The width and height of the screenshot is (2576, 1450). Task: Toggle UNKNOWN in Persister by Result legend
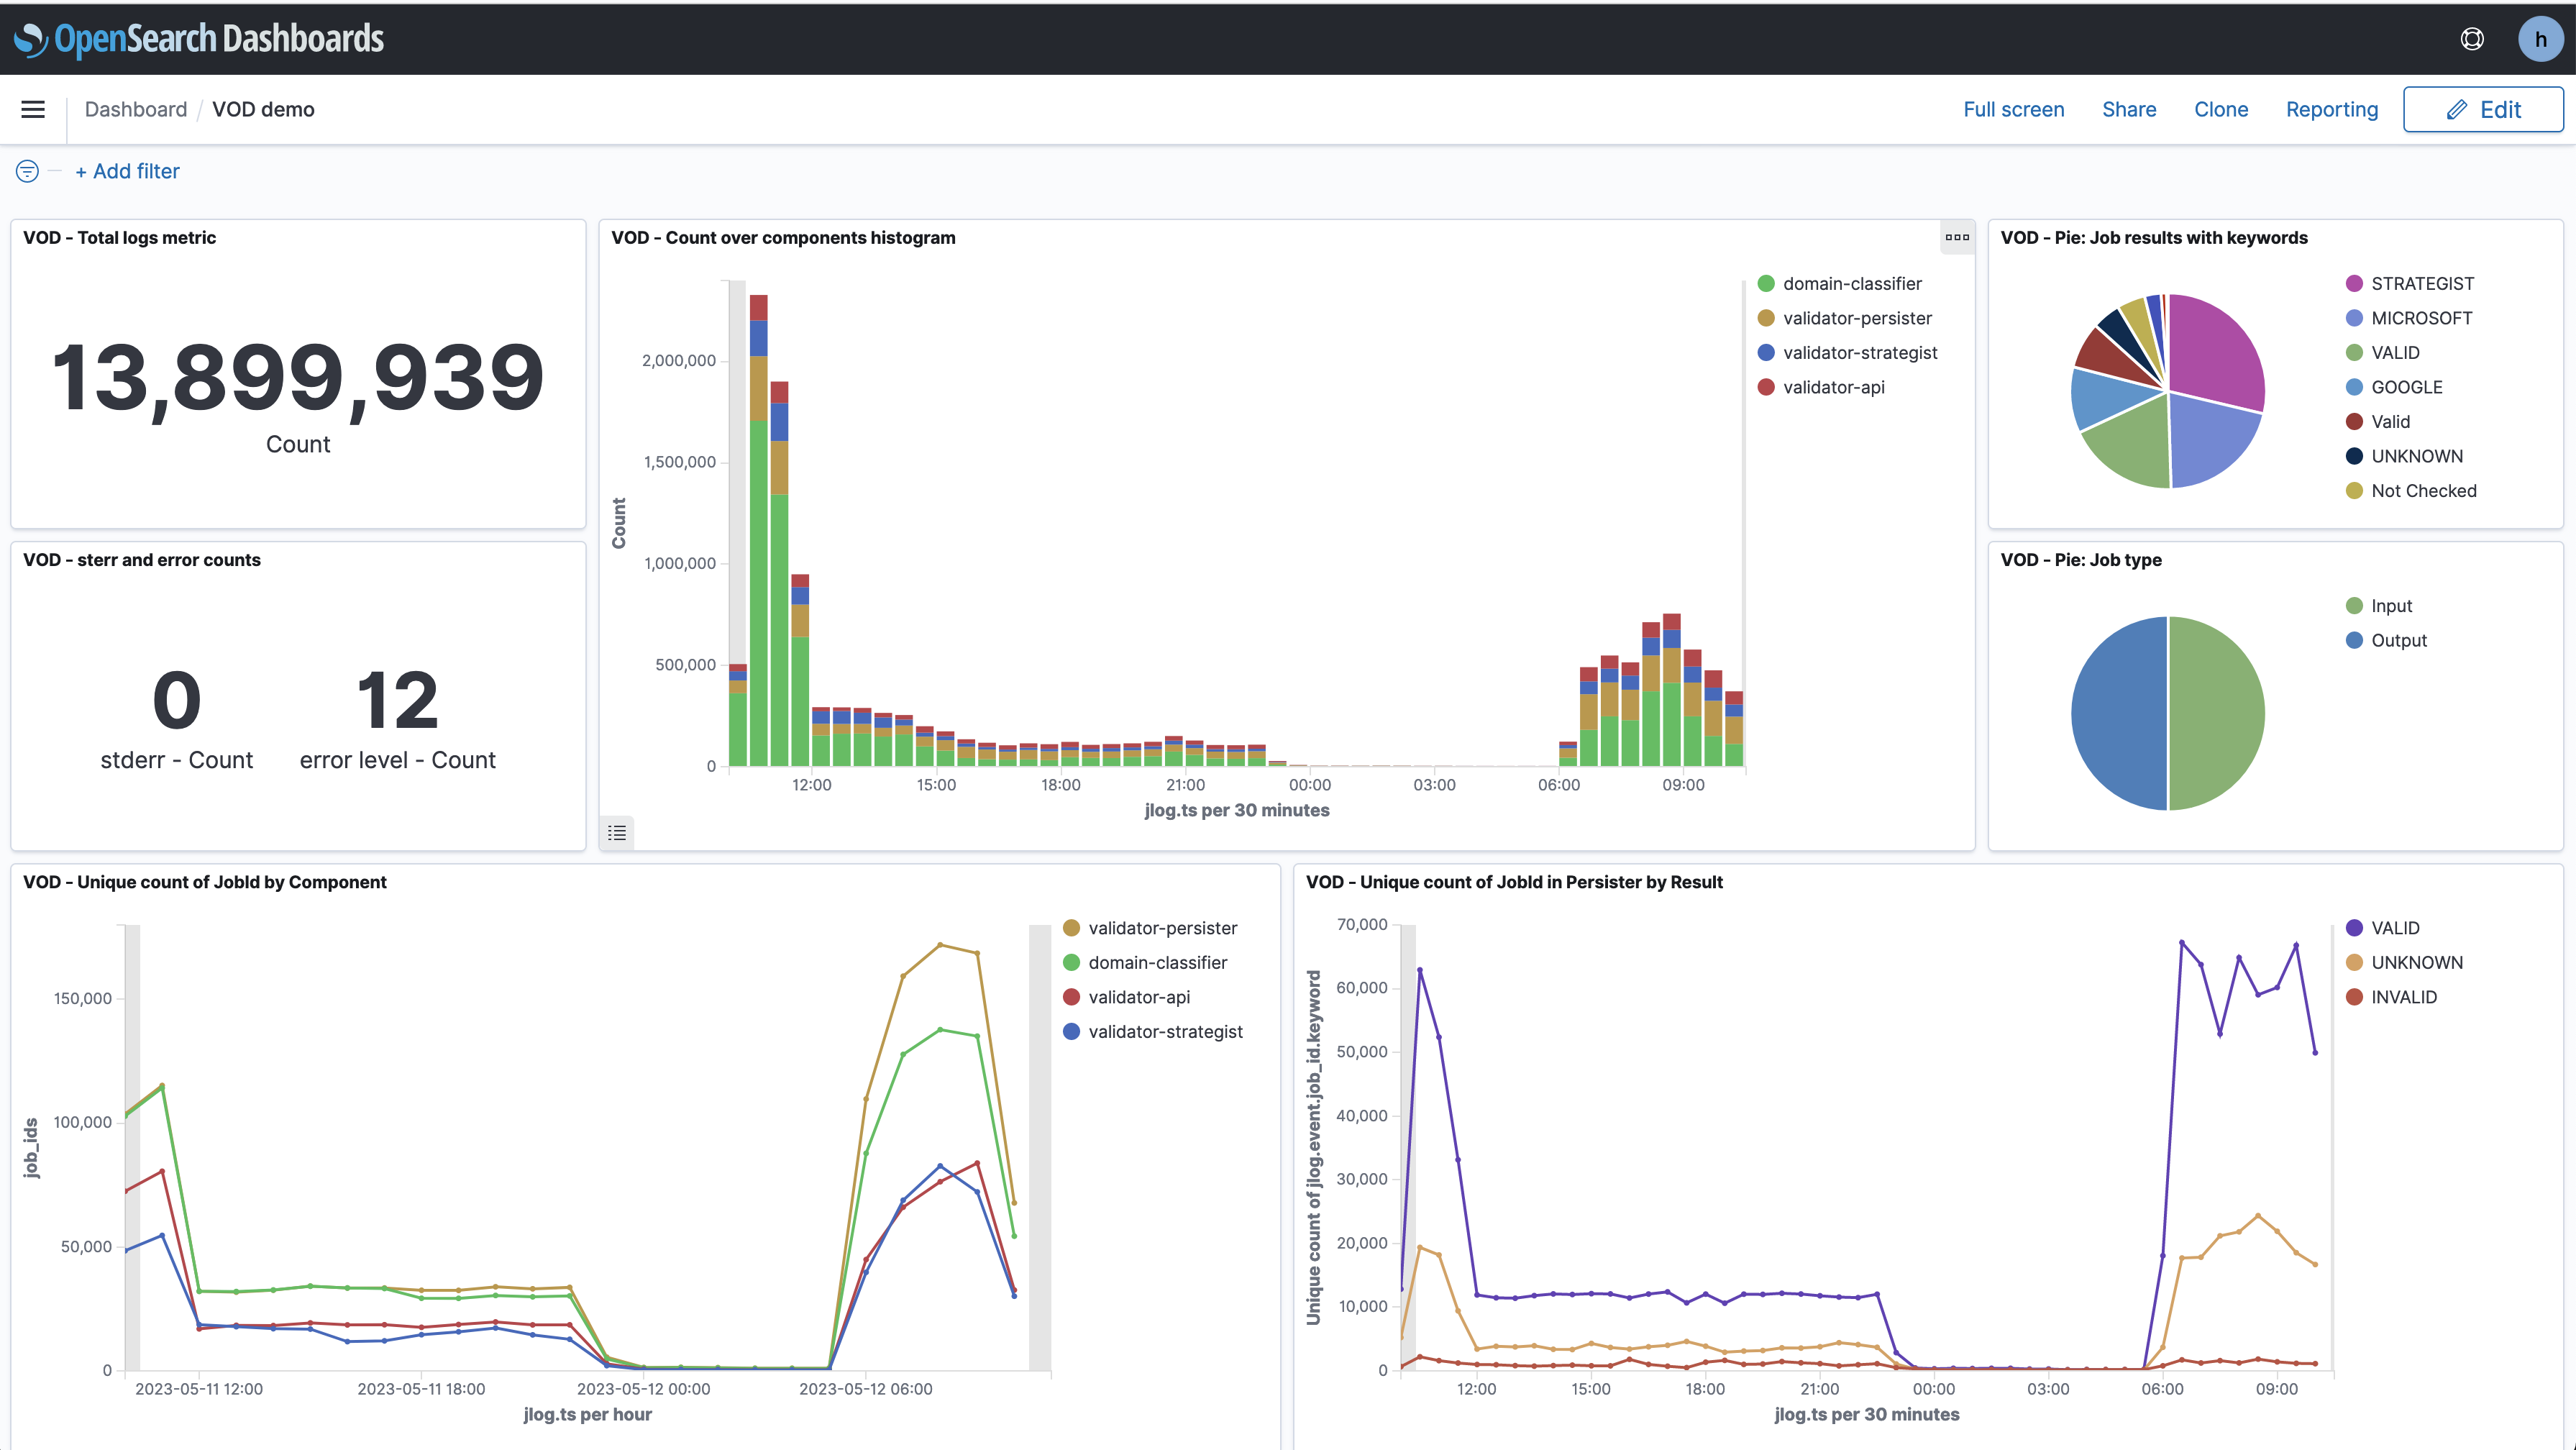[x=2404, y=962]
